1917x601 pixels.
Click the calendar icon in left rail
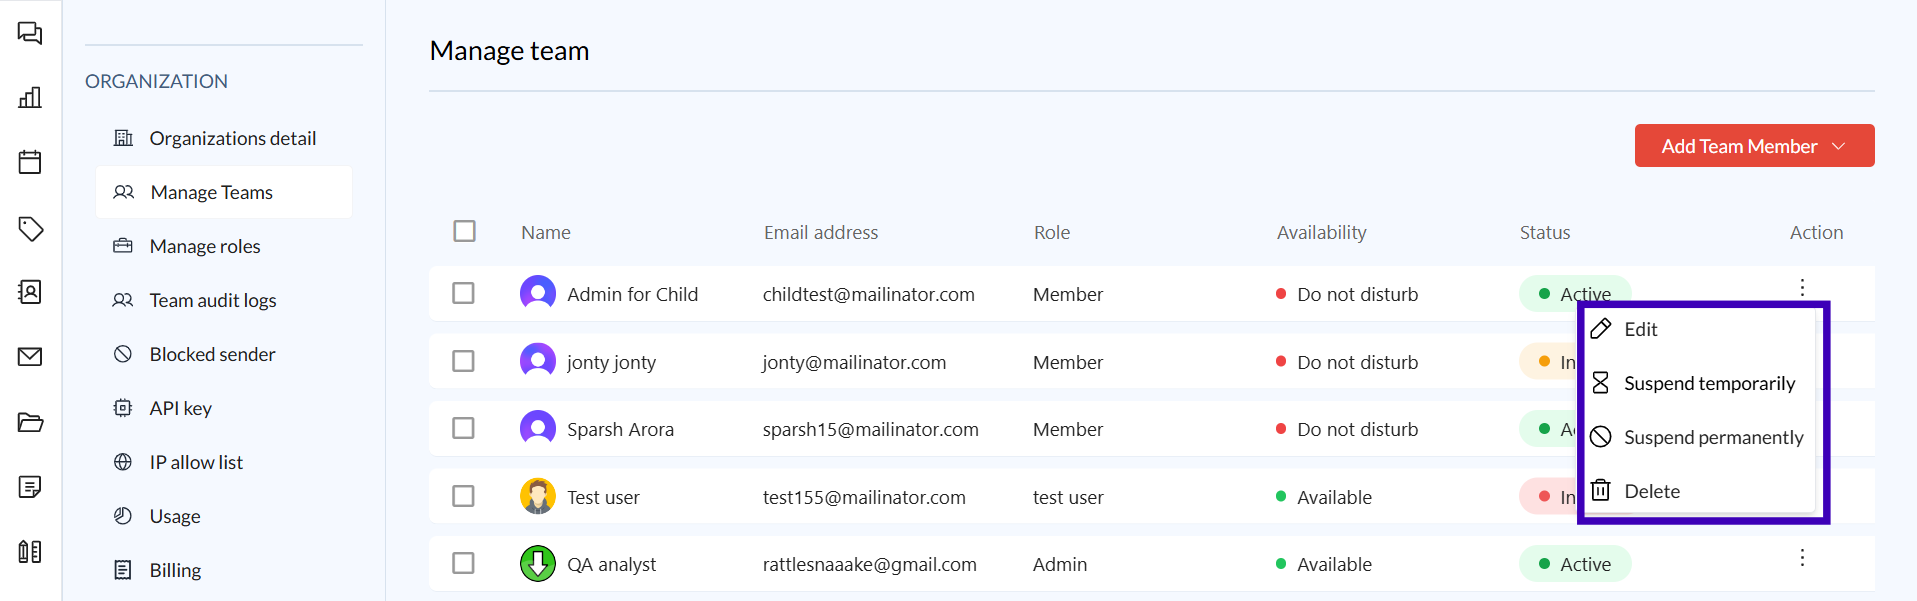pos(30,162)
